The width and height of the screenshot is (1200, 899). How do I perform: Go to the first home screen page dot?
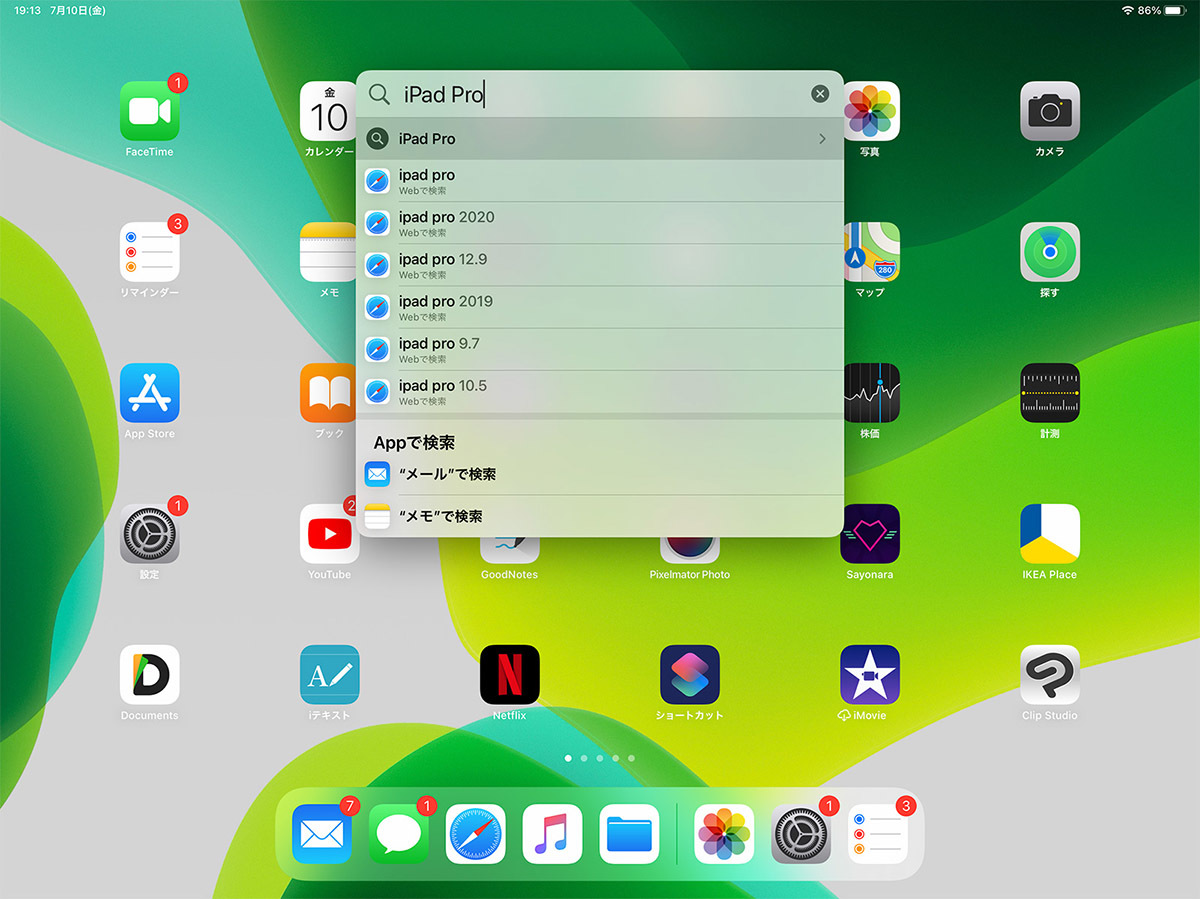(568, 759)
